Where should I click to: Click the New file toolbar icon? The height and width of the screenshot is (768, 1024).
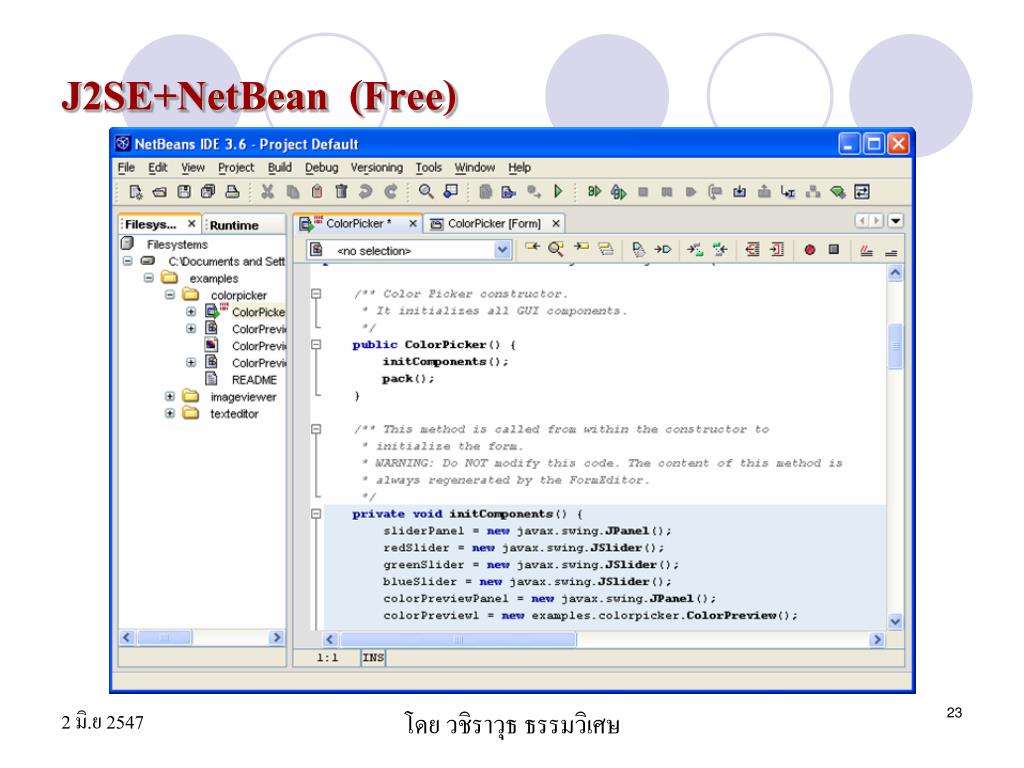135,191
